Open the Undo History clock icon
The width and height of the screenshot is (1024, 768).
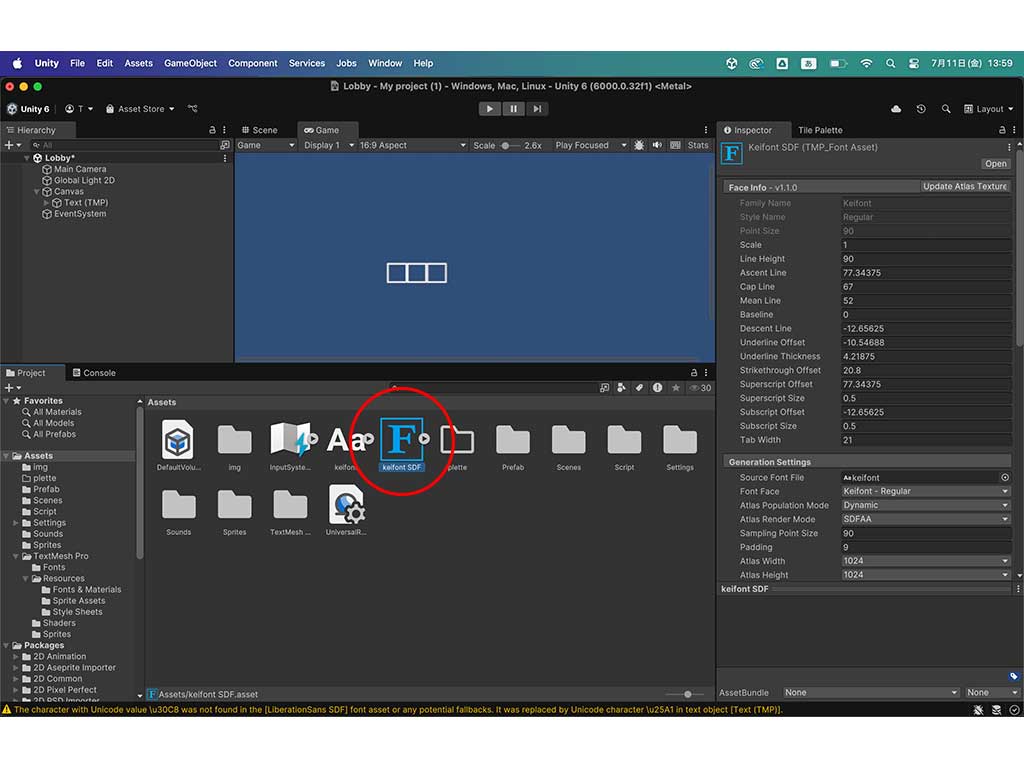click(x=921, y=109)
